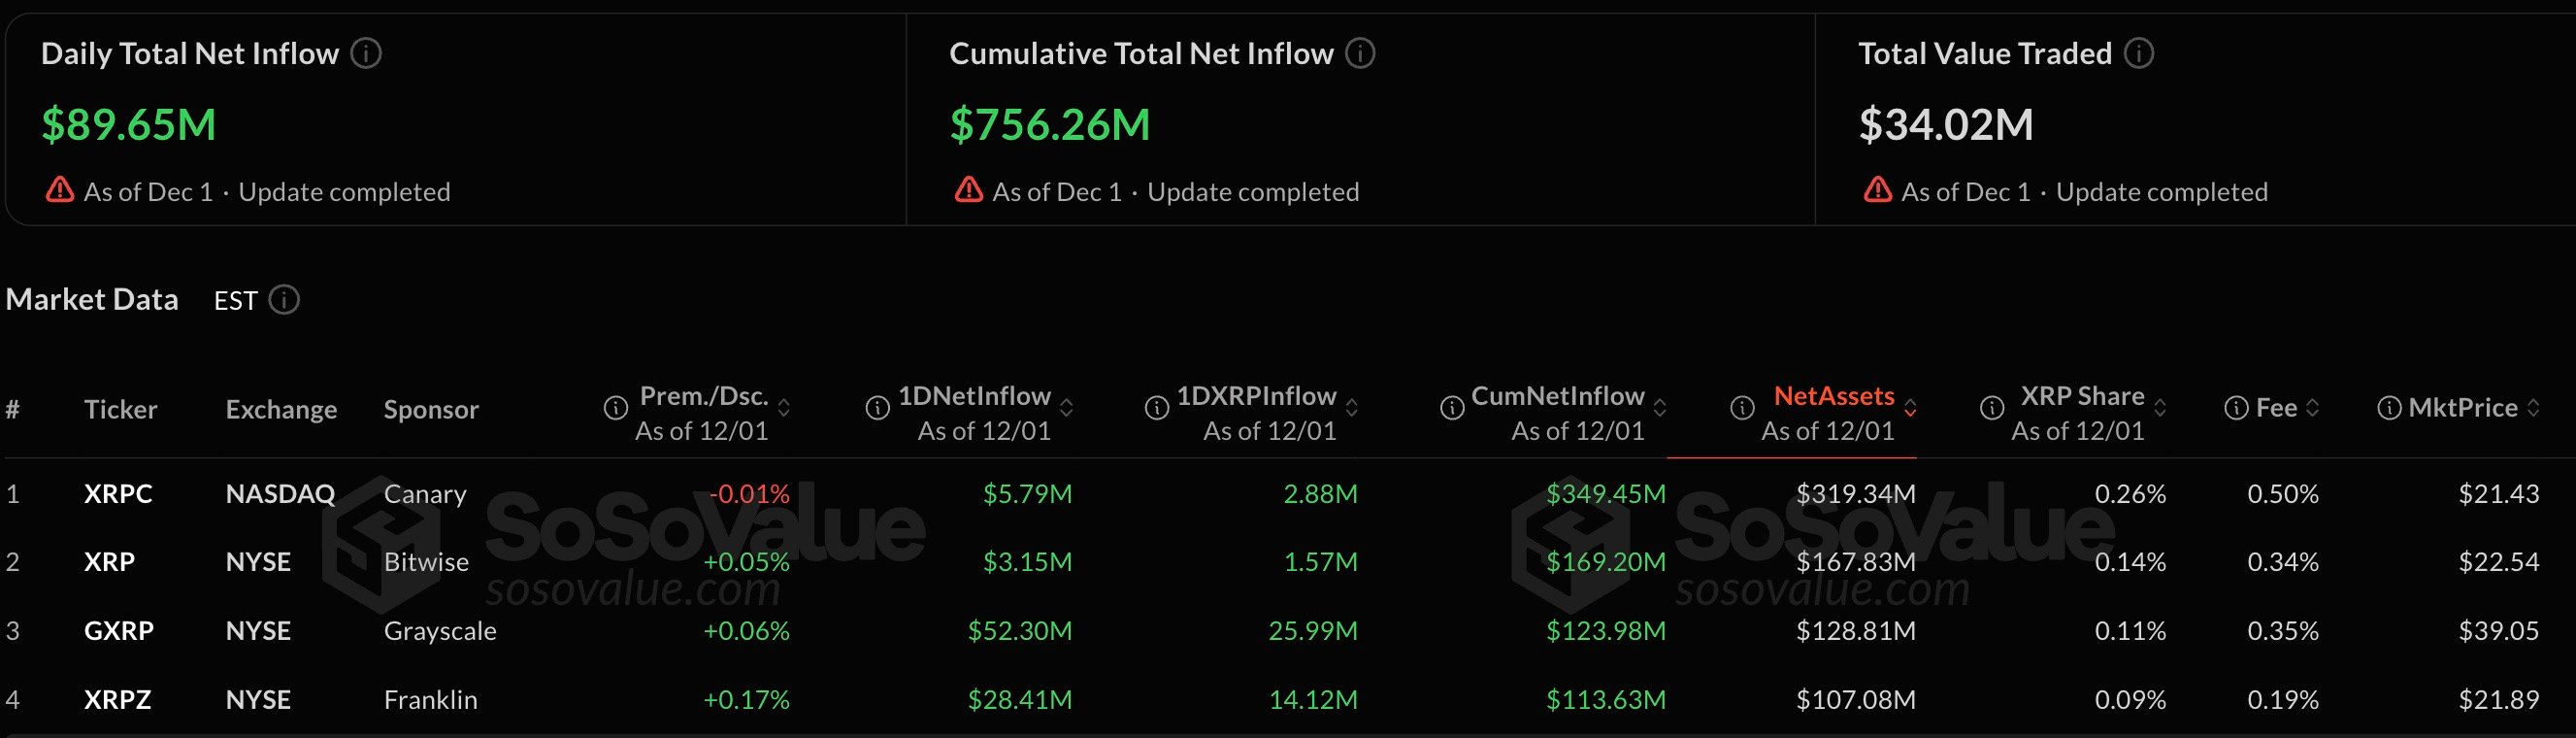Click Grayscale sponsor name

pos(440,631)
